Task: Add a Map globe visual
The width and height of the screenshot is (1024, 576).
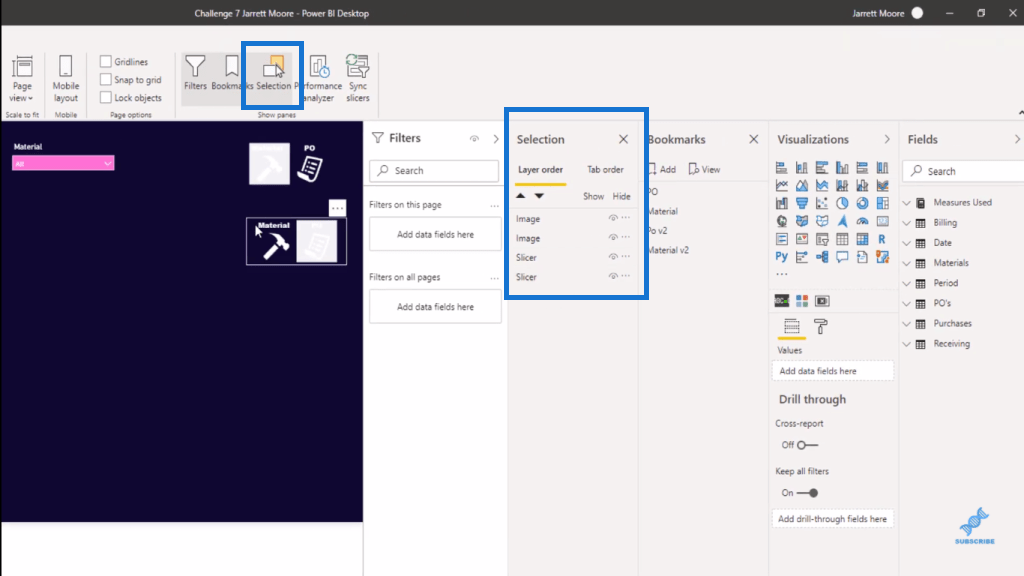Action: (782, 221)
